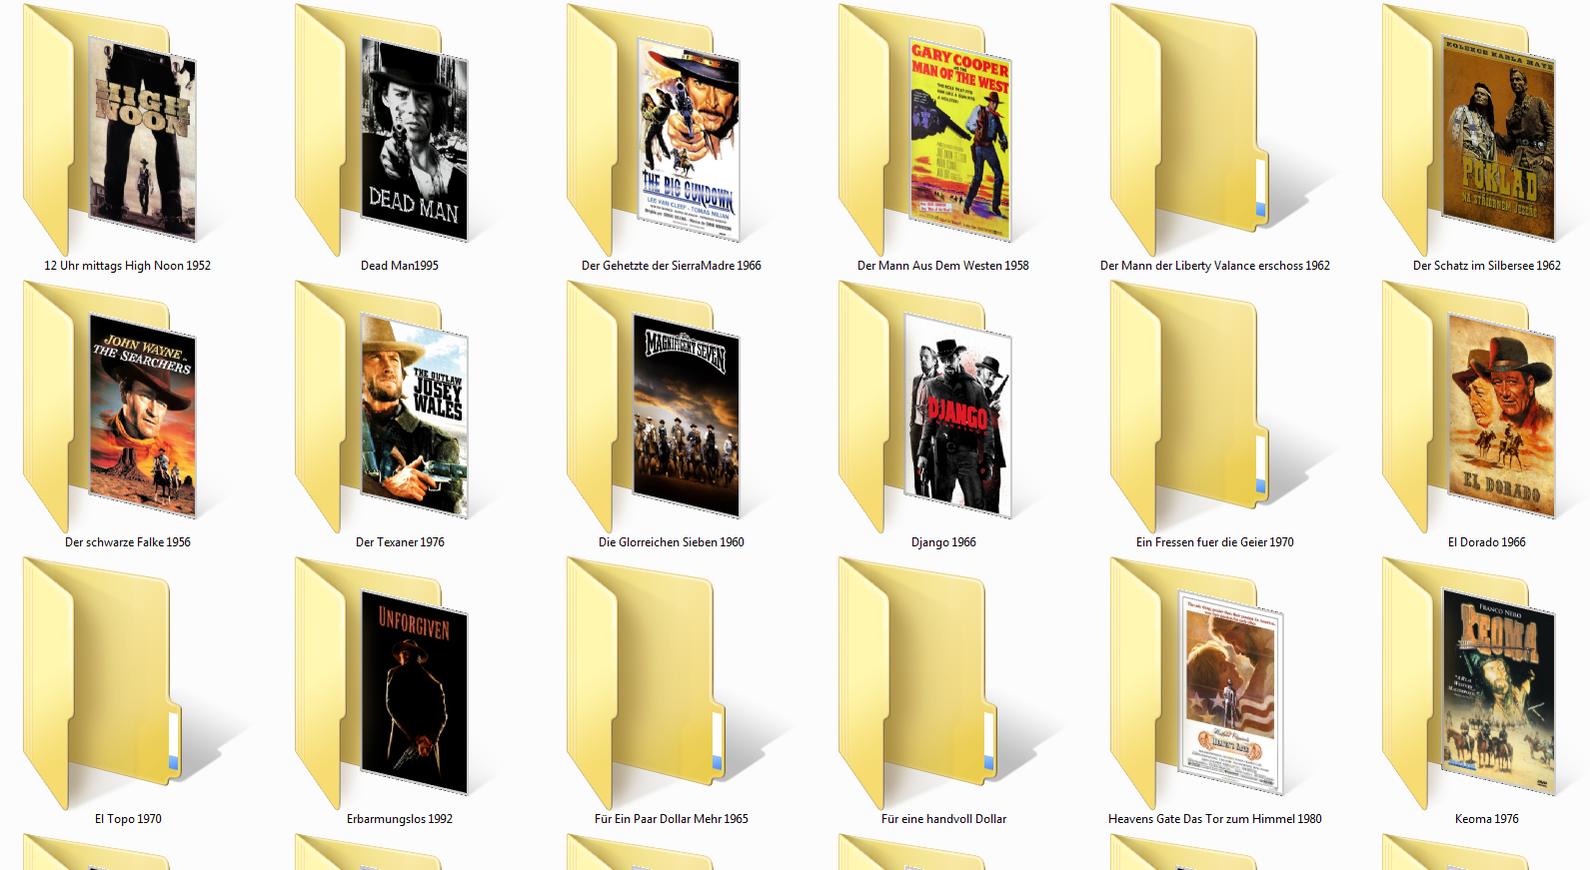The height and width of the screenshot is (870, 1590).
Task: Click the 'Dead Man1995' file name
Action: [400, 266]
